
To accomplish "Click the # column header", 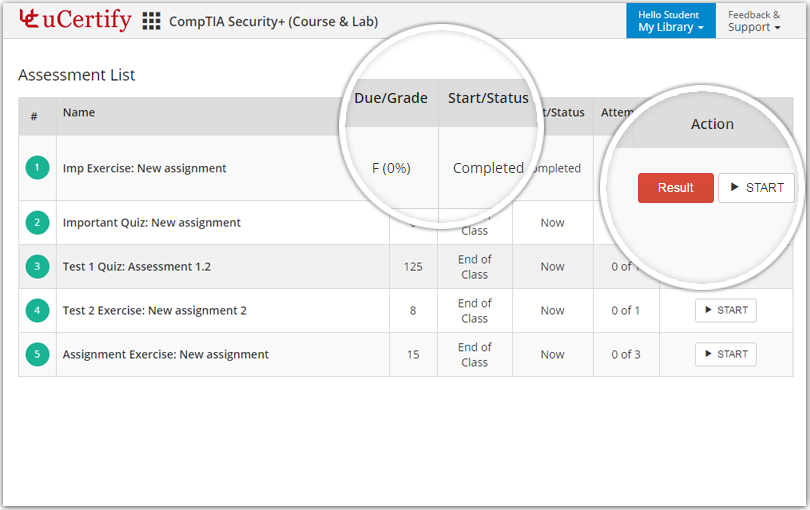I will point(34,116).
